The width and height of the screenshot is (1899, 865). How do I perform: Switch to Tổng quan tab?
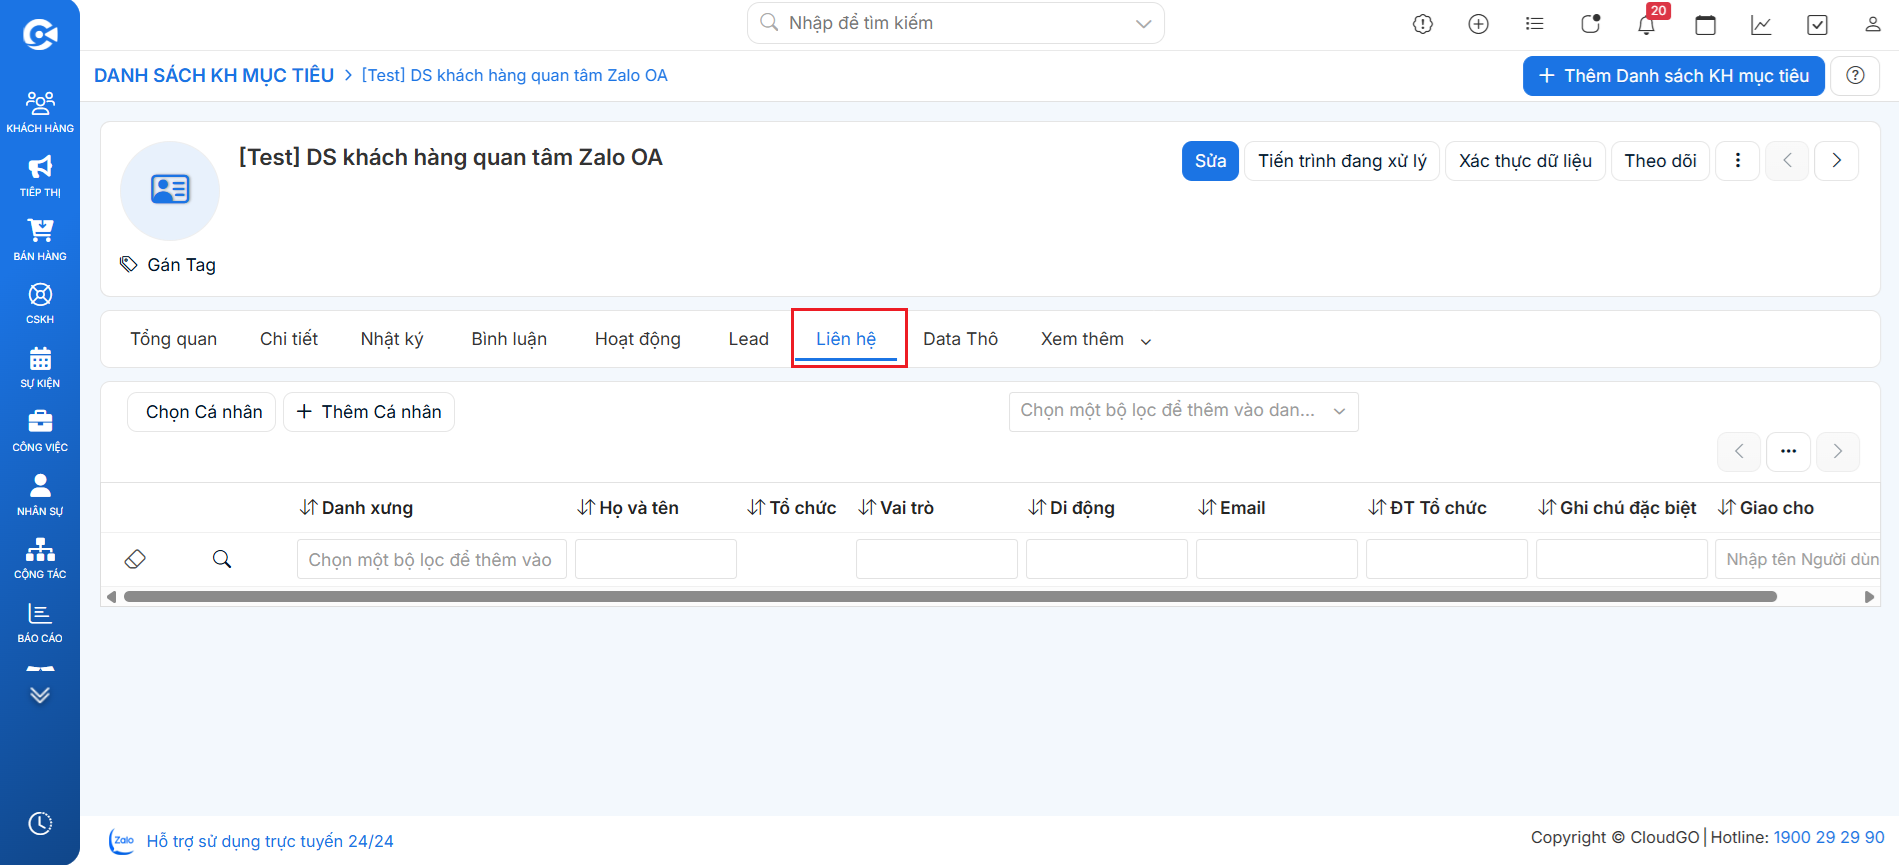click(x=173, y=339)
